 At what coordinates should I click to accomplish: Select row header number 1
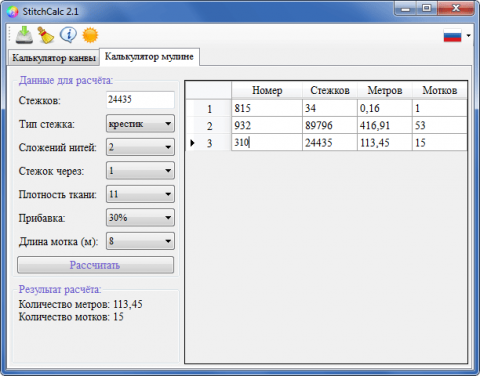(x=209, y=108)
